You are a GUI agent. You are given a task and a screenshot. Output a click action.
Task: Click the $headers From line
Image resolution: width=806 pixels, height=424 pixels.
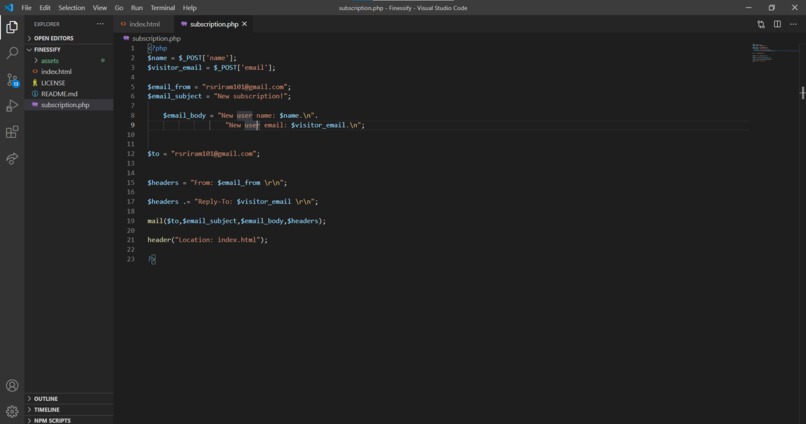[x=217, y=182]
